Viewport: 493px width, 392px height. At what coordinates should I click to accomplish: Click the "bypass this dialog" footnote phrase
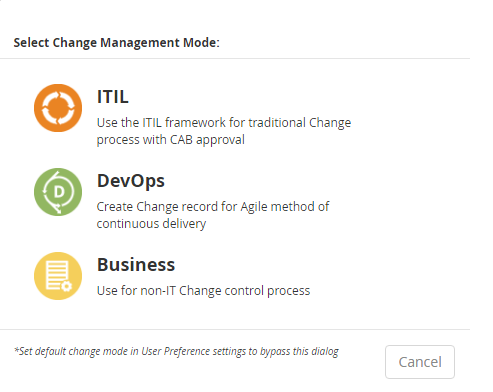(299, 351)
